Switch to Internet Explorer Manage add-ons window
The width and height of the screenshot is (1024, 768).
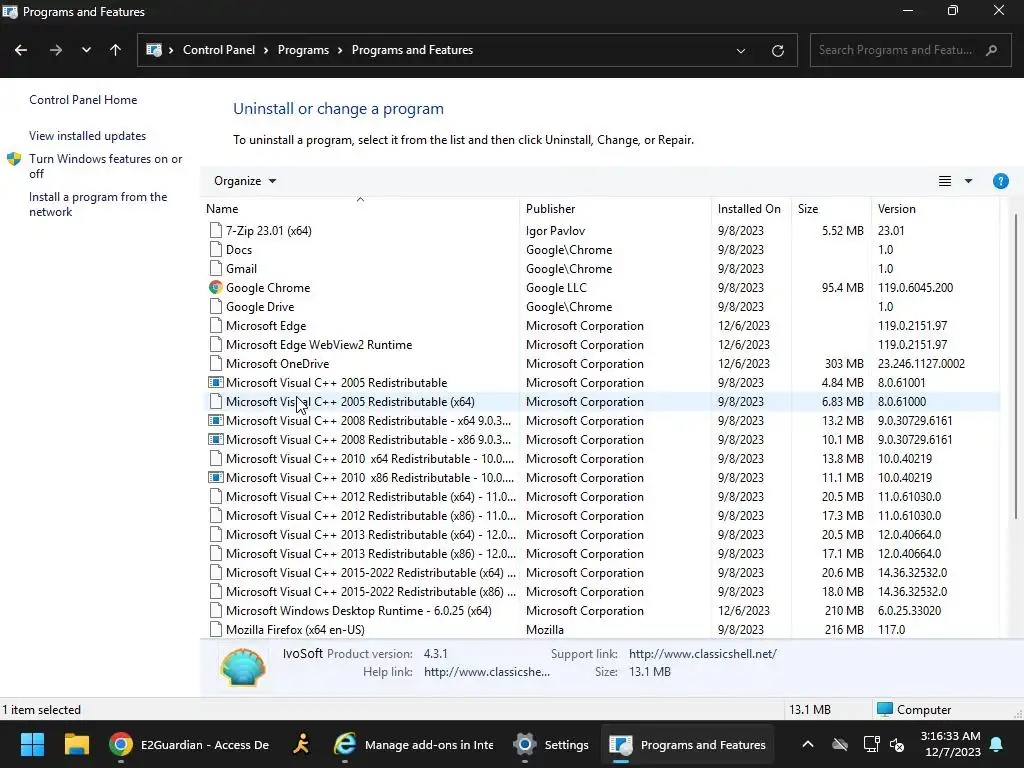tap(413, 744)
